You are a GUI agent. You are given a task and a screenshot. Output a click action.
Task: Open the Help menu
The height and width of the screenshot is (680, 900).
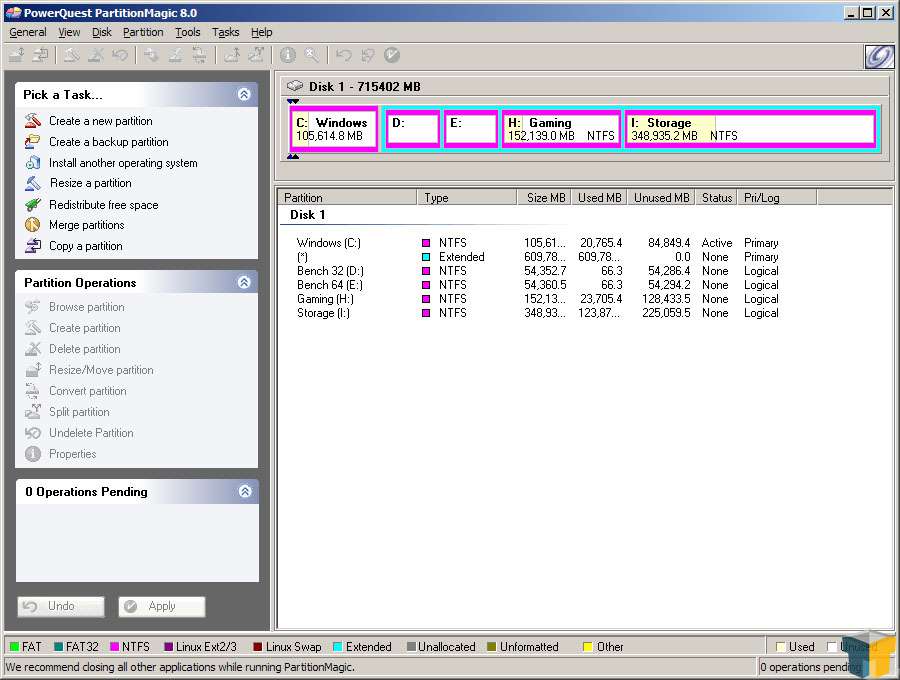pyautogui.click(x=262, y=32)
